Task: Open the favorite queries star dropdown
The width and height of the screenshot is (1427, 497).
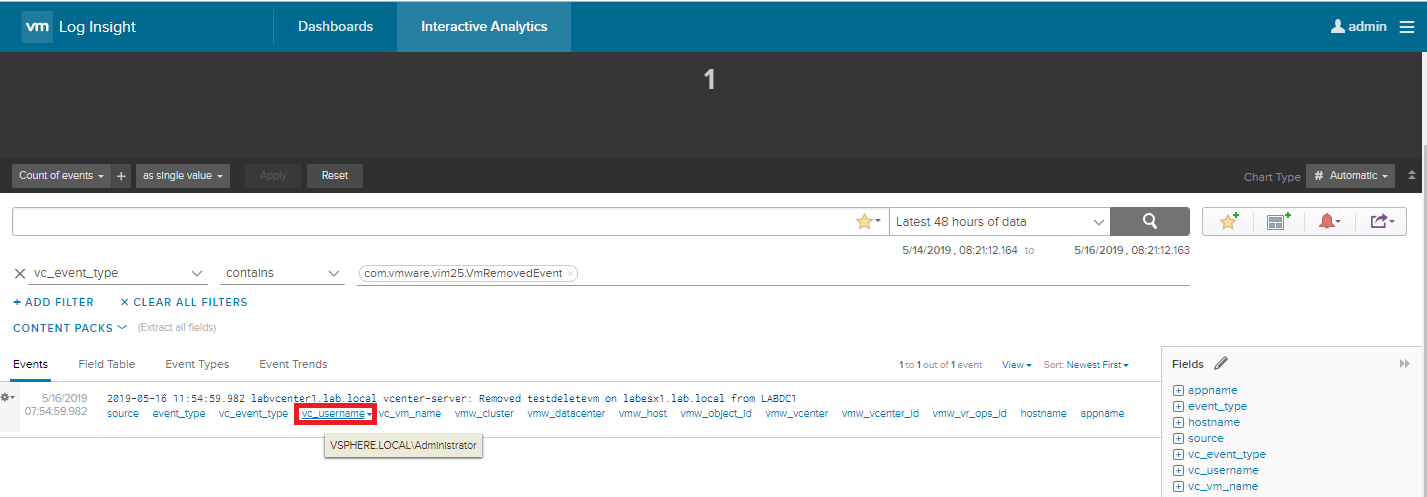Action: pyautogui.click(x=869, y=222)
